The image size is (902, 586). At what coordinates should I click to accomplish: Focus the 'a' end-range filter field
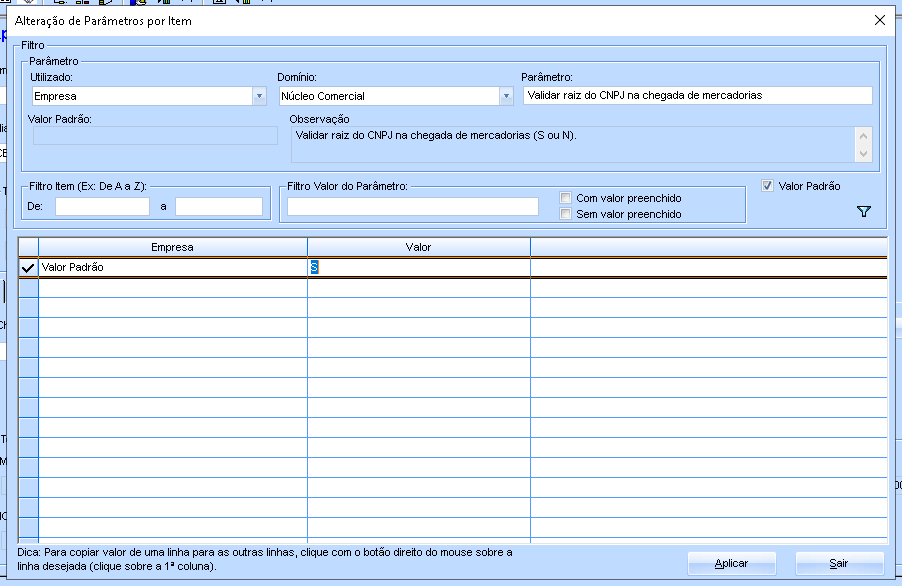[x=219, y=206]
